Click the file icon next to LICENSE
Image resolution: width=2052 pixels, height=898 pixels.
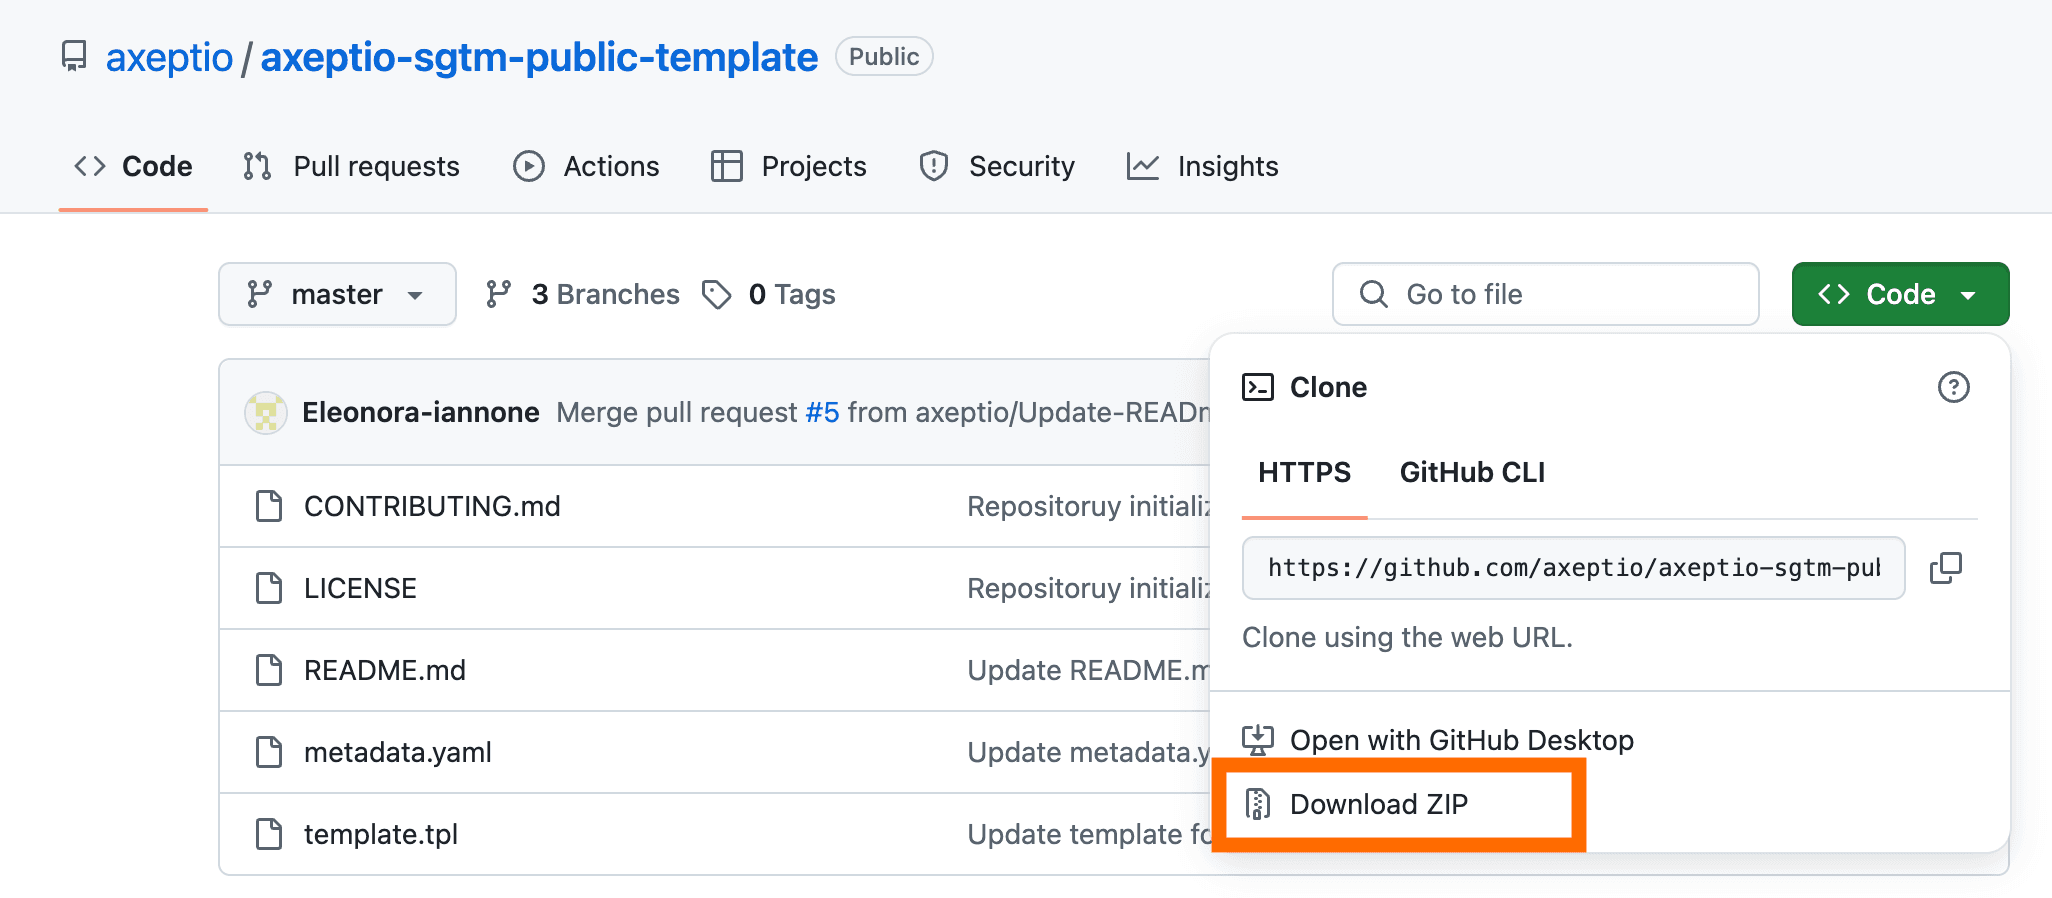pos(269,588)
